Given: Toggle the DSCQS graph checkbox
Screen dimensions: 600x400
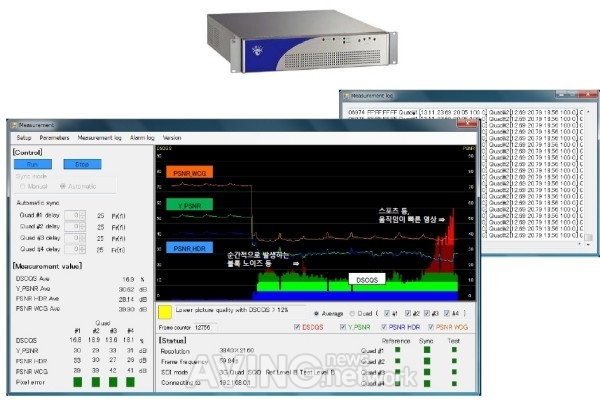Looking at the screenshot, I should point(297,327).
